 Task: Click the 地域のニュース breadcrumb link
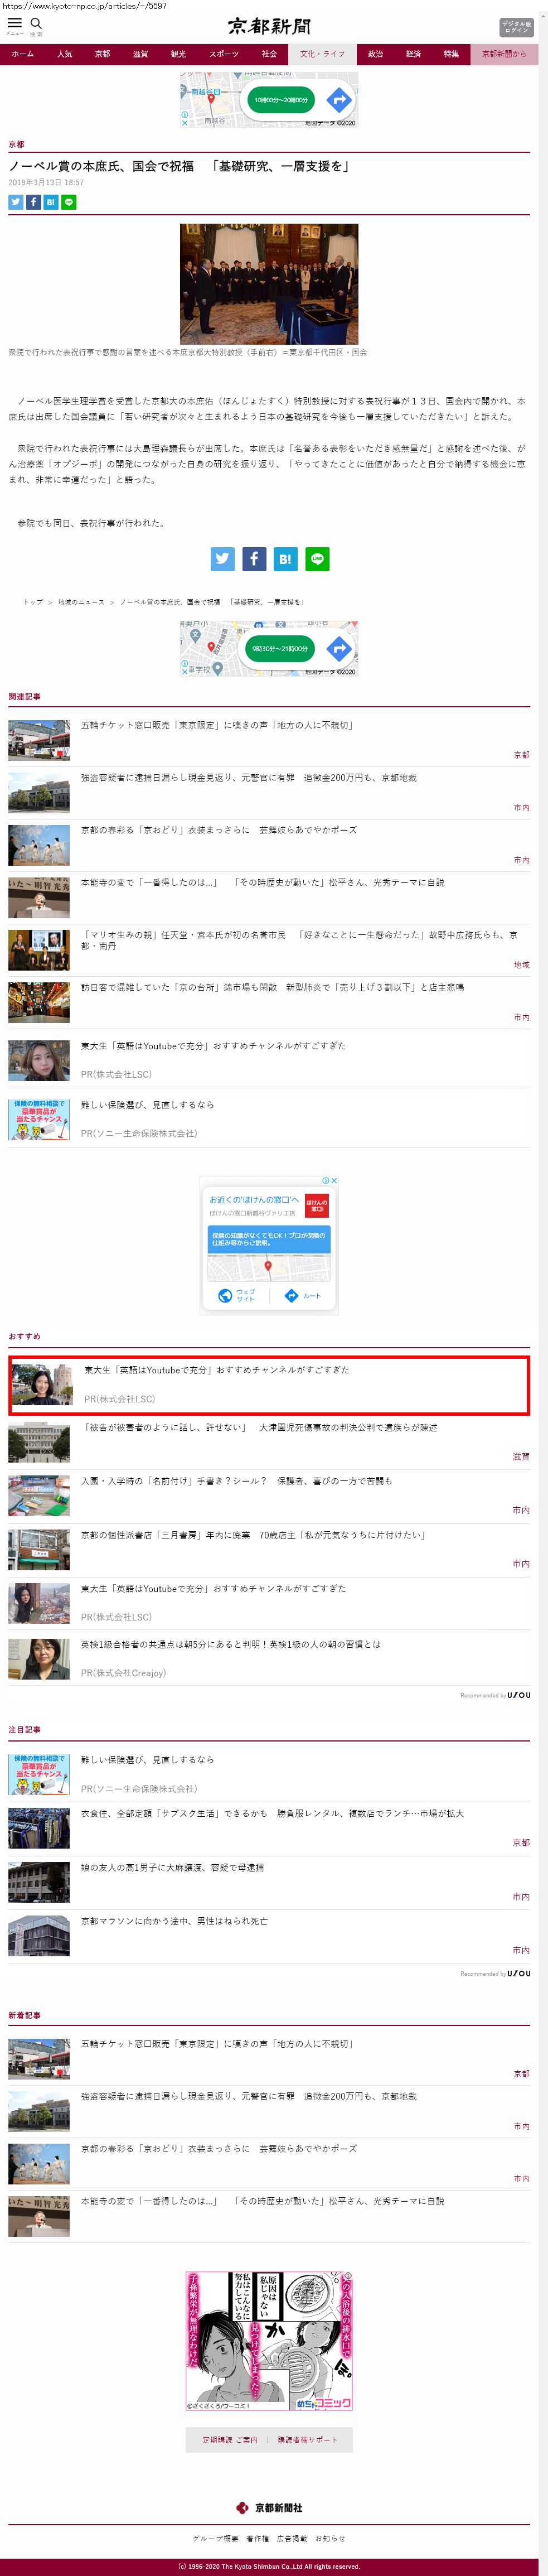tap(81, 602)
